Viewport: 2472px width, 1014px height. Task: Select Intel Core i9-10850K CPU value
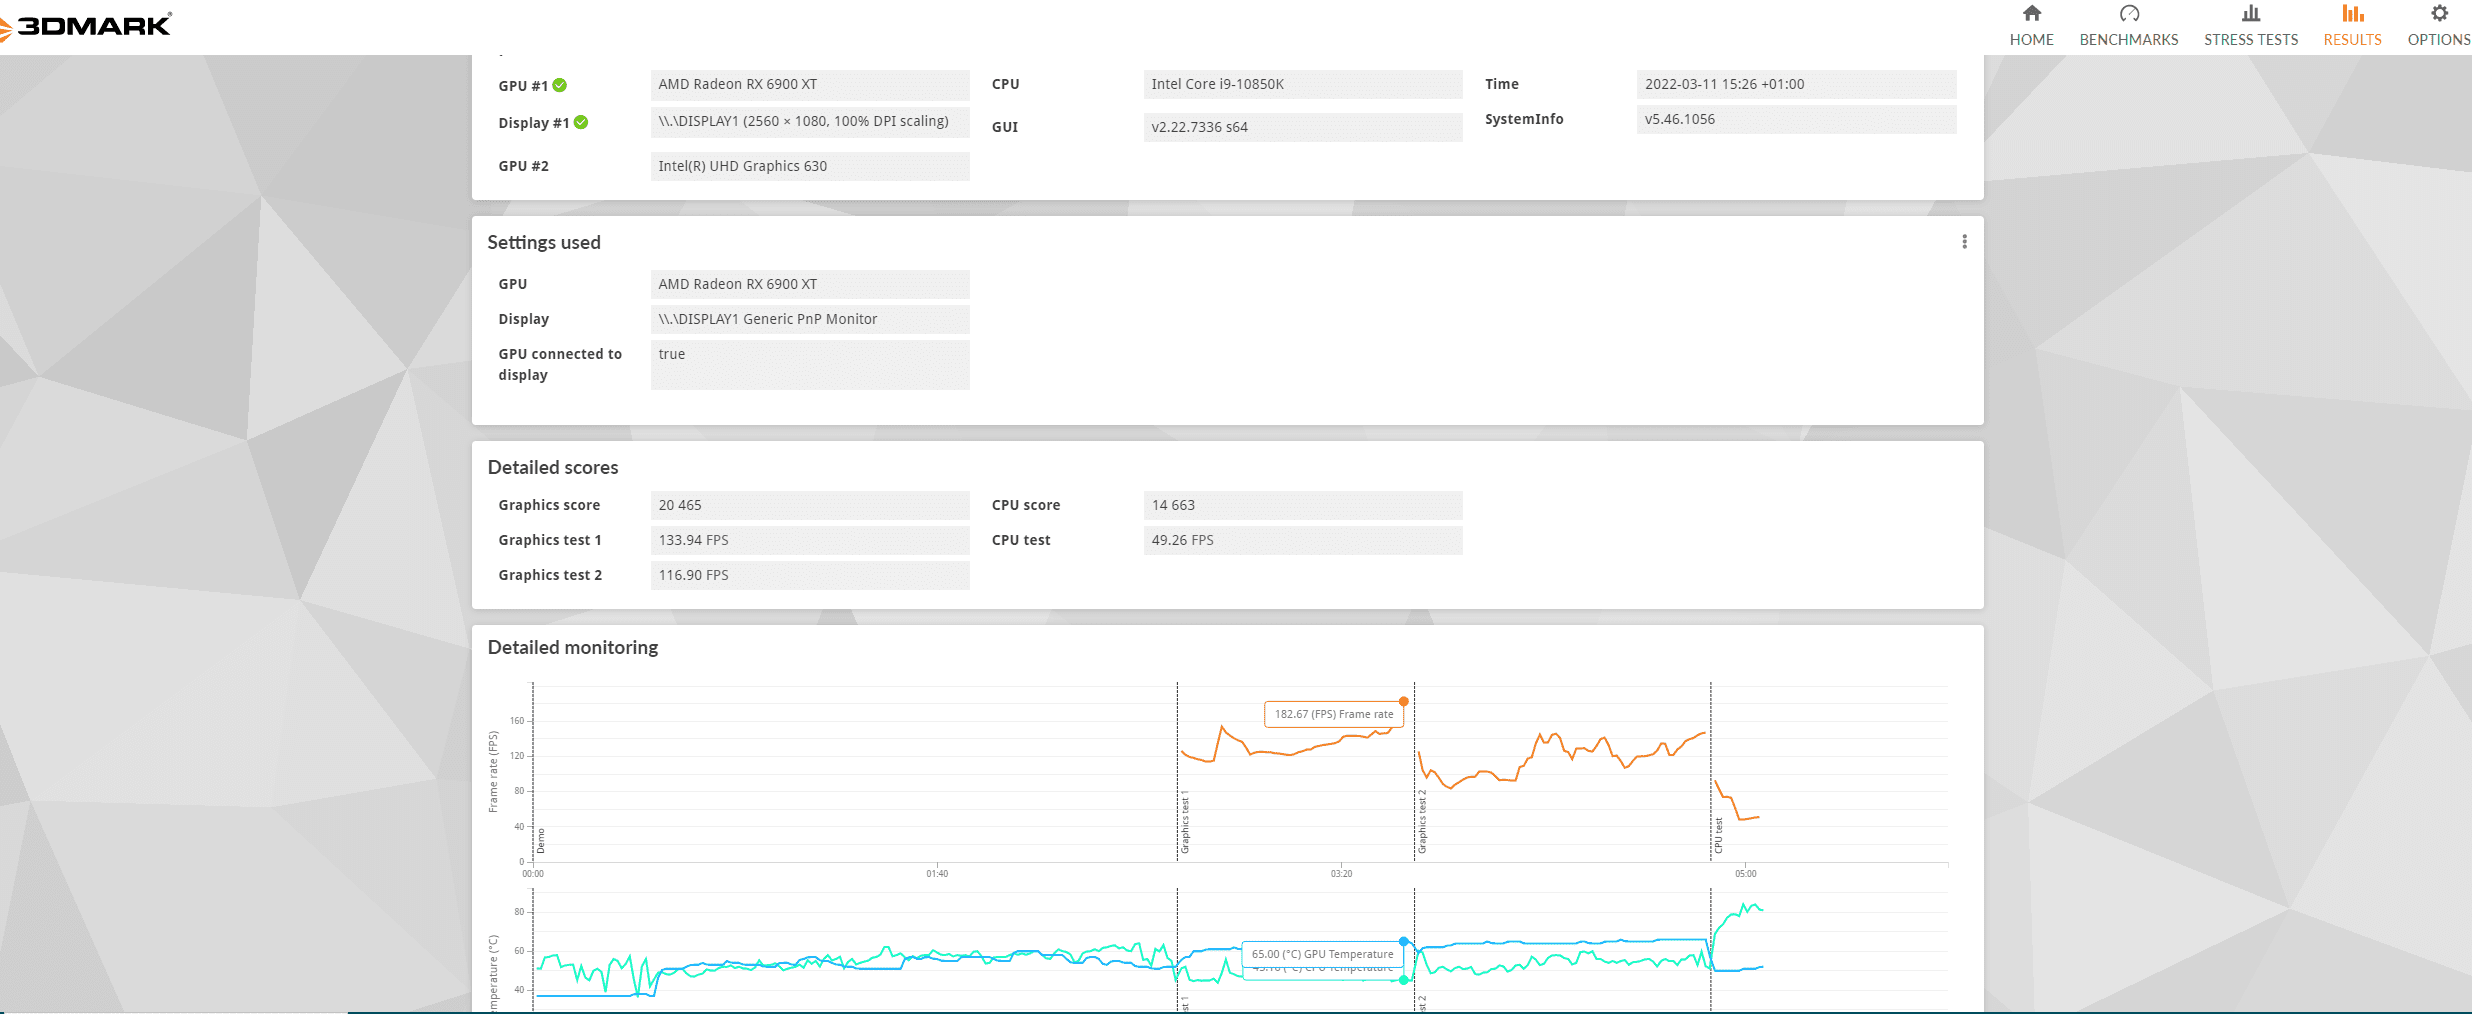[x=1303, y=84]
